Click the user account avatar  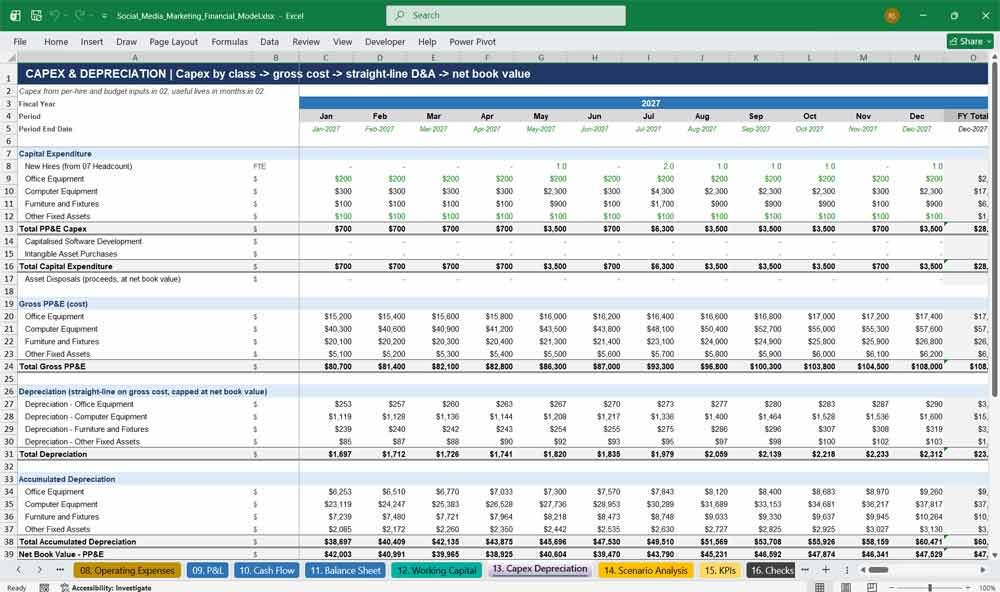[x=892, y=15]
